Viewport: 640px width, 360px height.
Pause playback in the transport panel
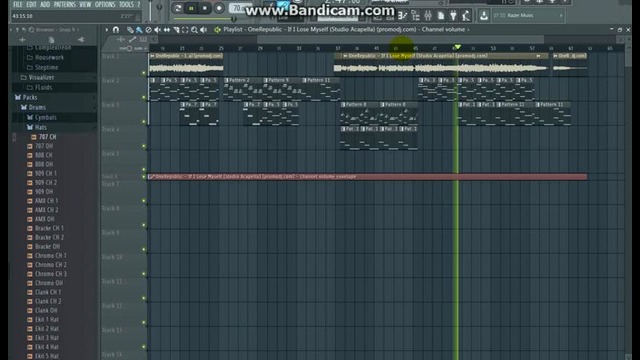[191, 8]
